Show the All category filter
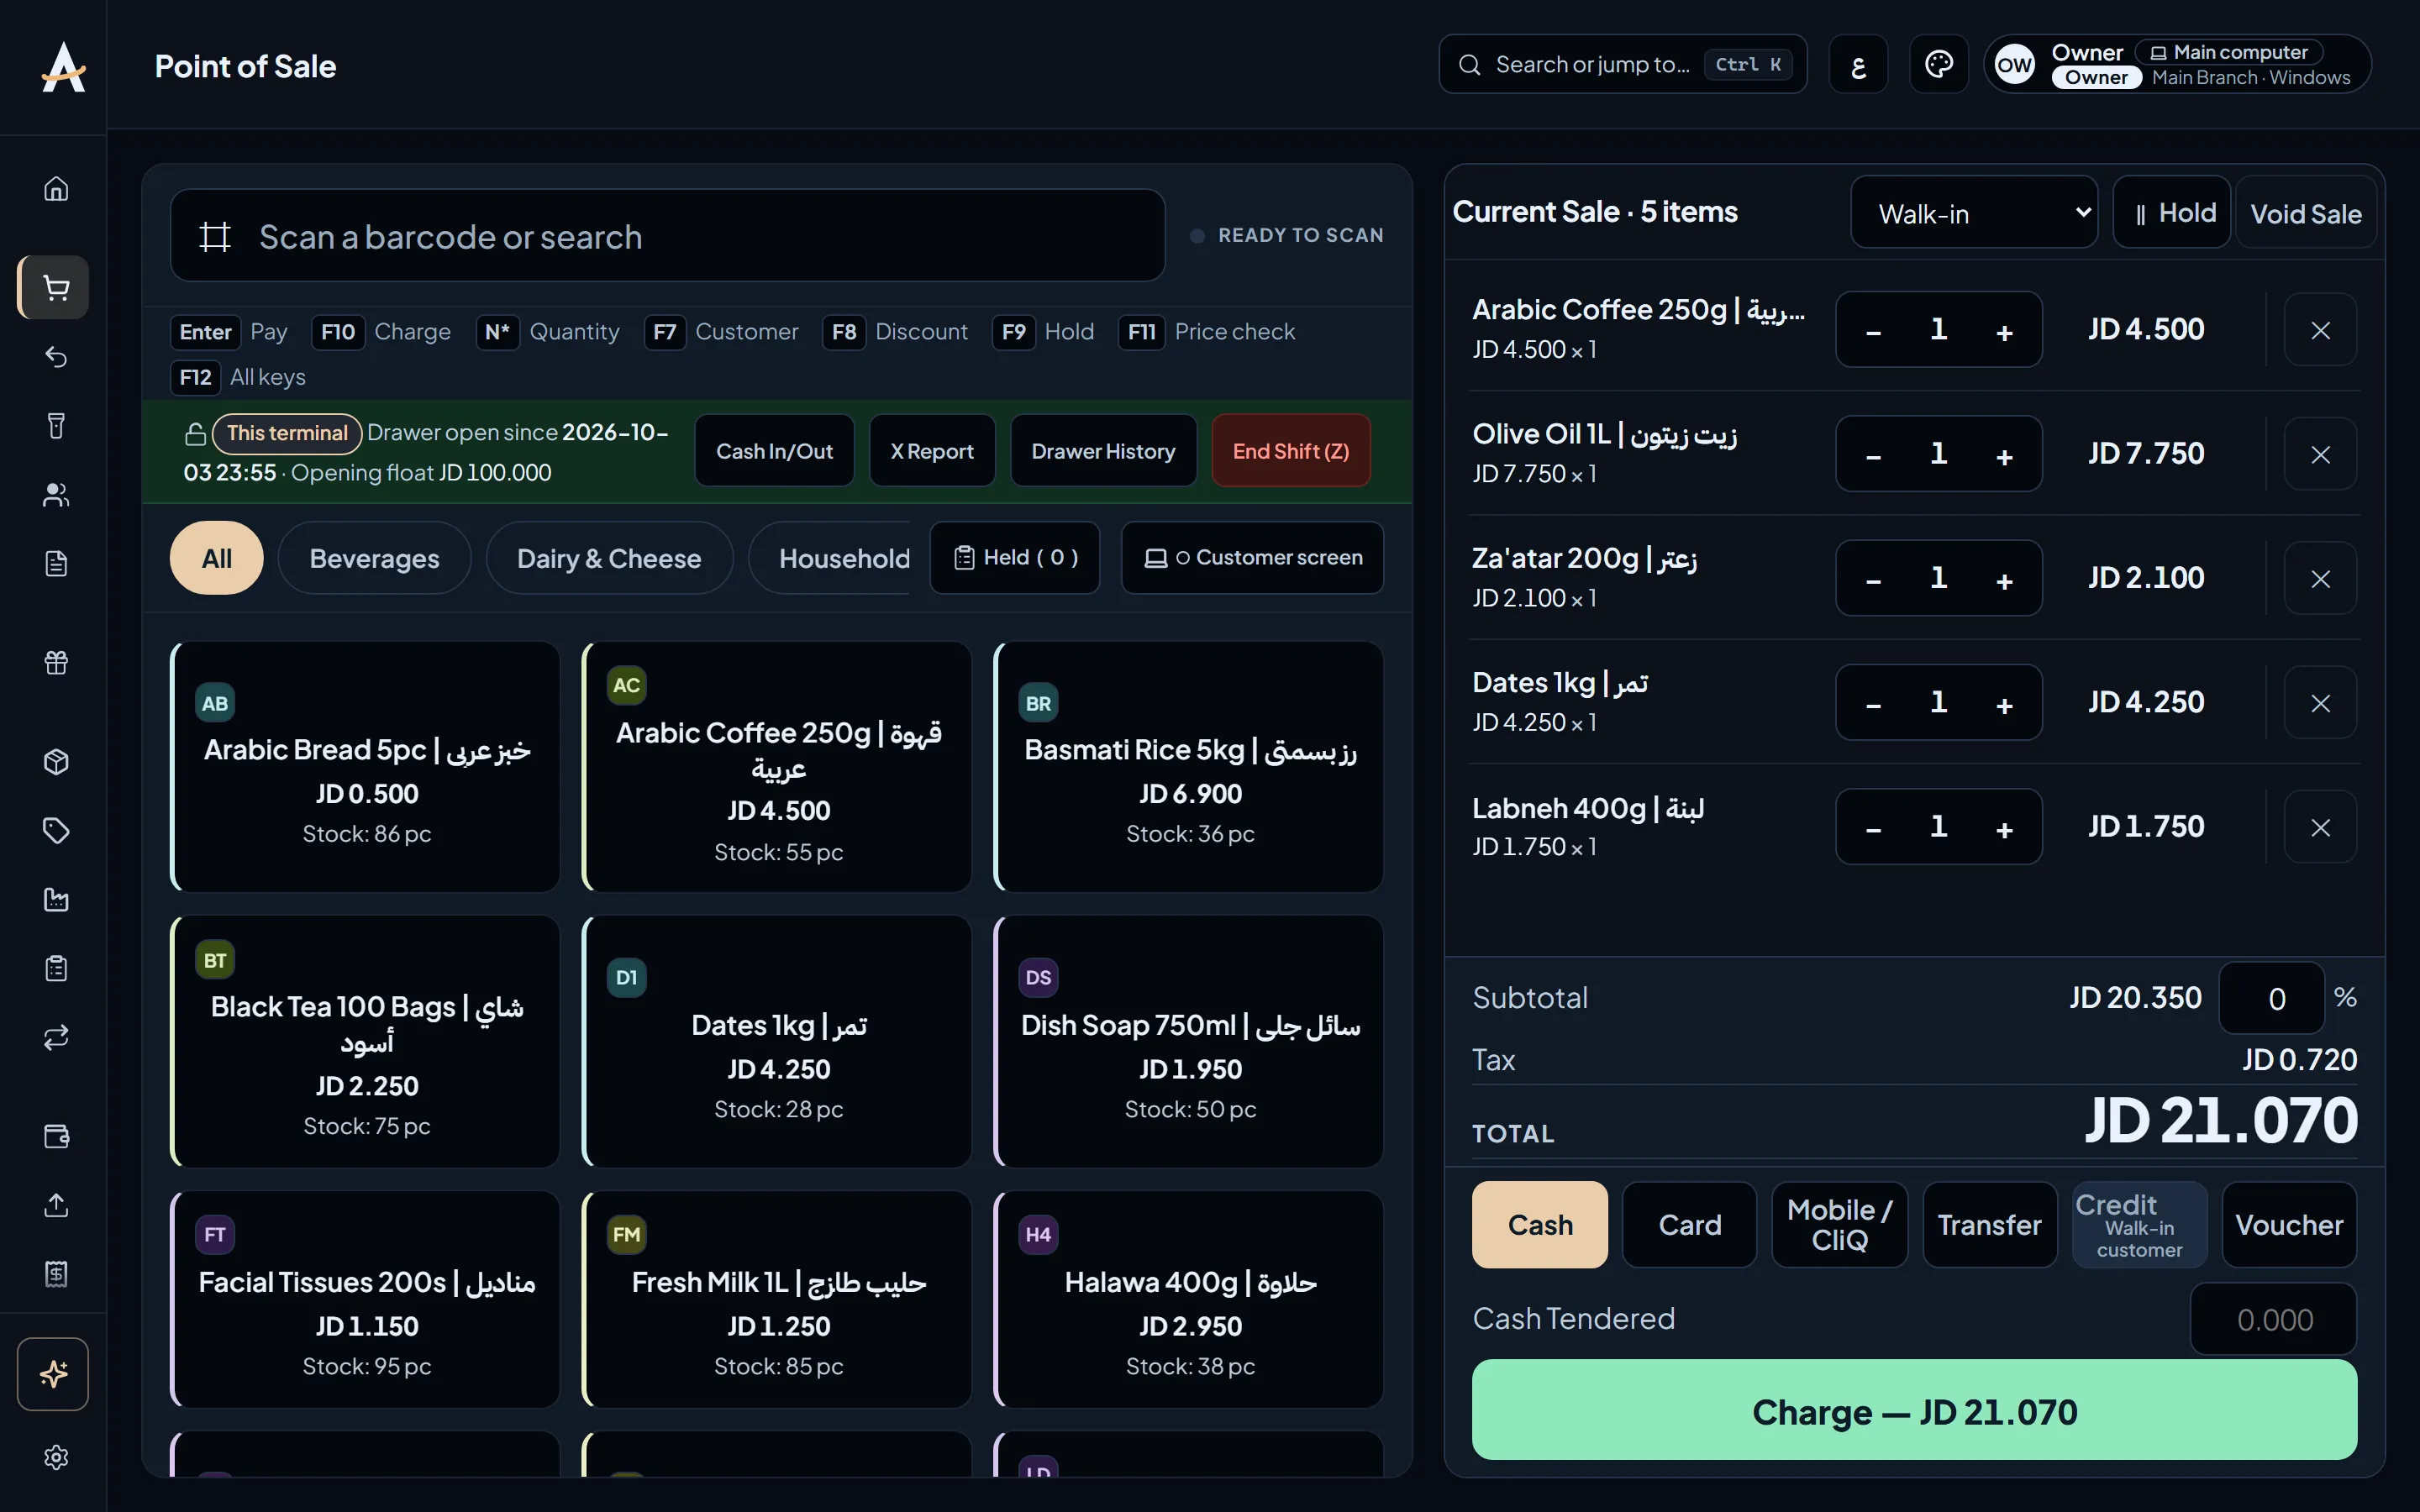Viewport: 2420px width, 1512px height. coord(217,558)
